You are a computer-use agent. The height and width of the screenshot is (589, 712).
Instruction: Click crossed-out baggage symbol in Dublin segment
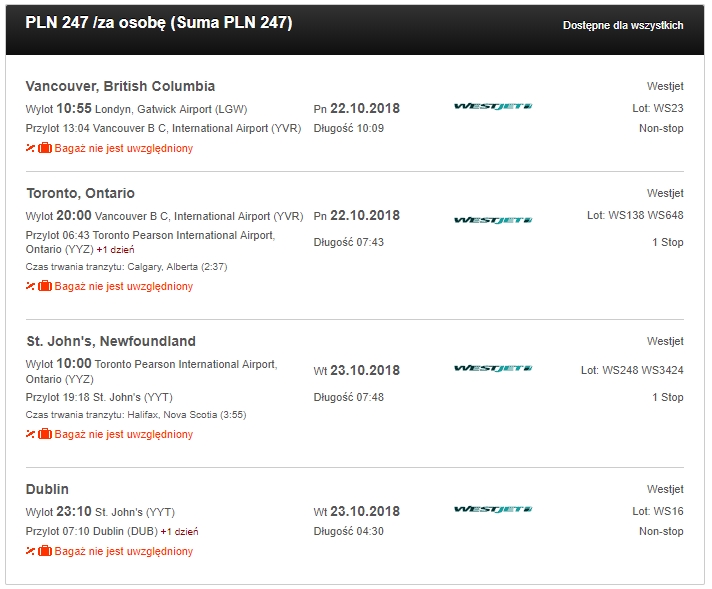coord(30,551)
